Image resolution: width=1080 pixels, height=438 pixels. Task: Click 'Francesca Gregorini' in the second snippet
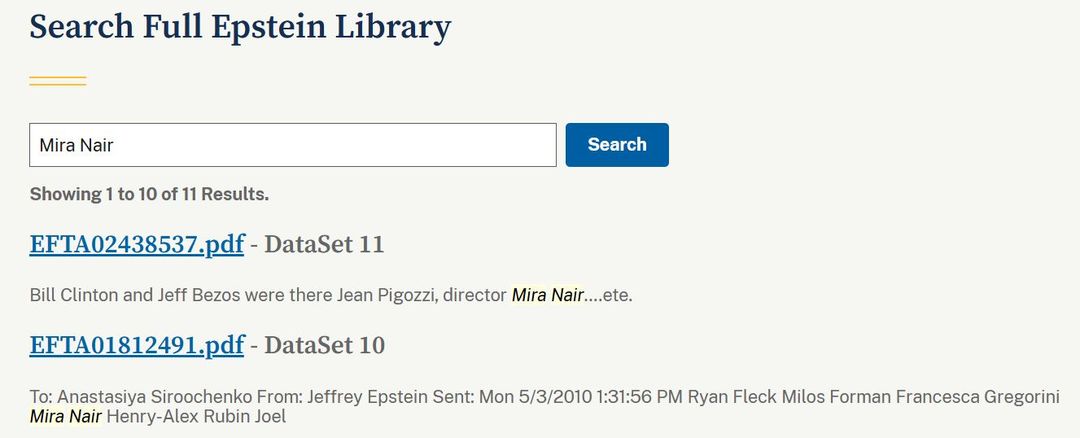977,397
